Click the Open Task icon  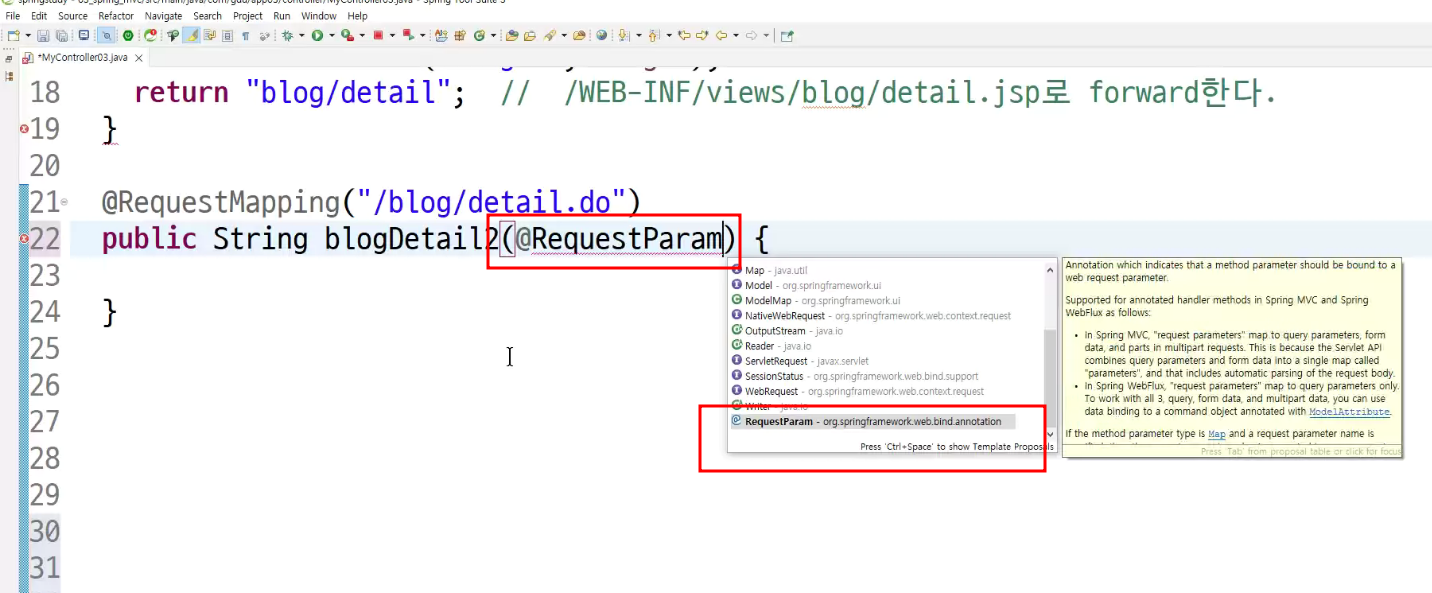(x=530, y=35)
